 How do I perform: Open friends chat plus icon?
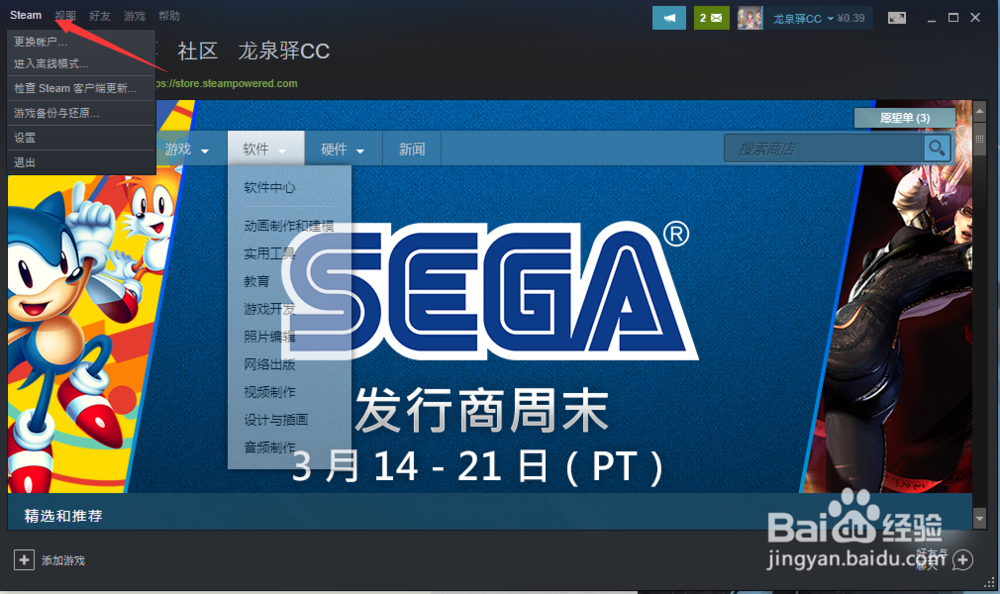962,560
